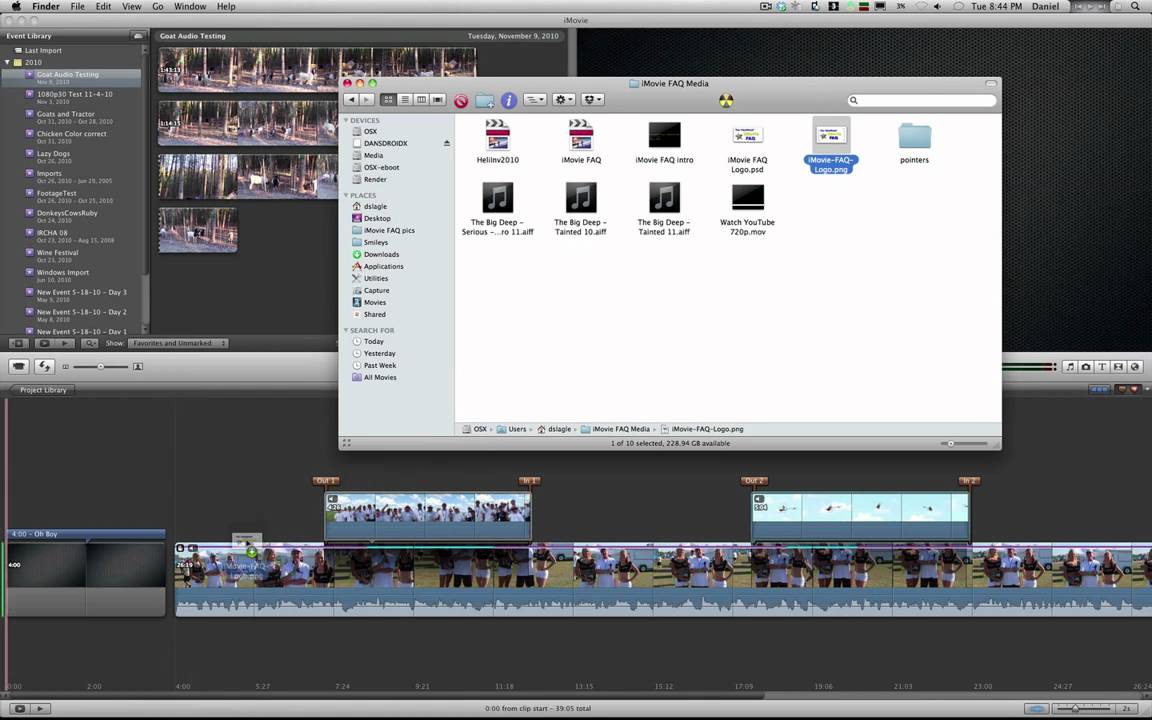Select the Watch YouTube 720p.mov file
Image resolution: width=1152 pixels, height=720 pixels.
pos(747,209)
